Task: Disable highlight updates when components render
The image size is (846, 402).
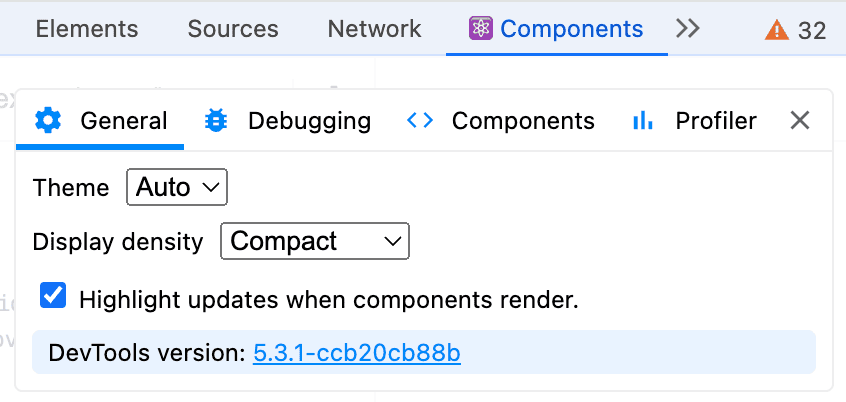Action: (x=53, y=296)
